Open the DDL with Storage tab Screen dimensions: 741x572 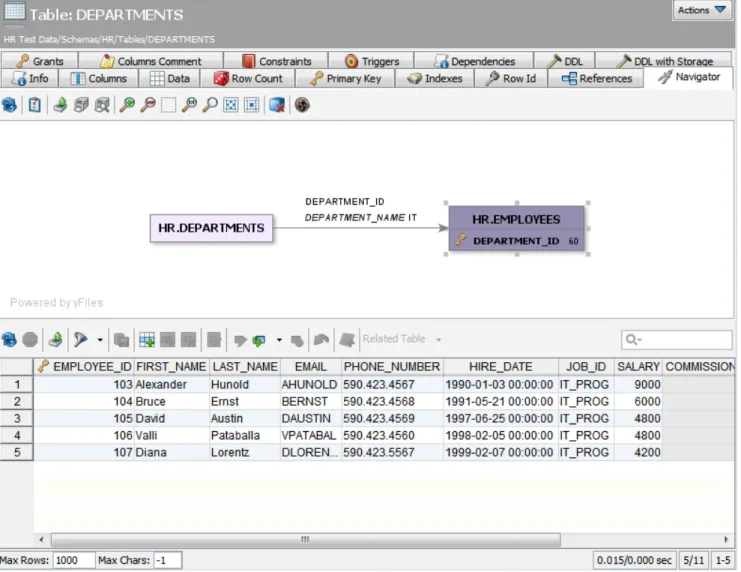[x=664, y=61]
